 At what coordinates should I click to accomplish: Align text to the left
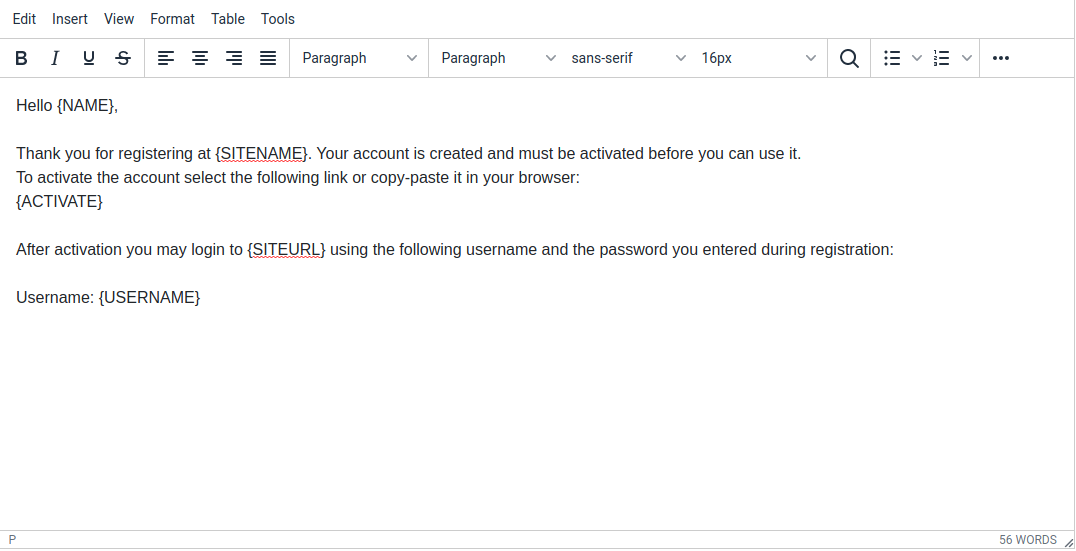pos(166,58)
